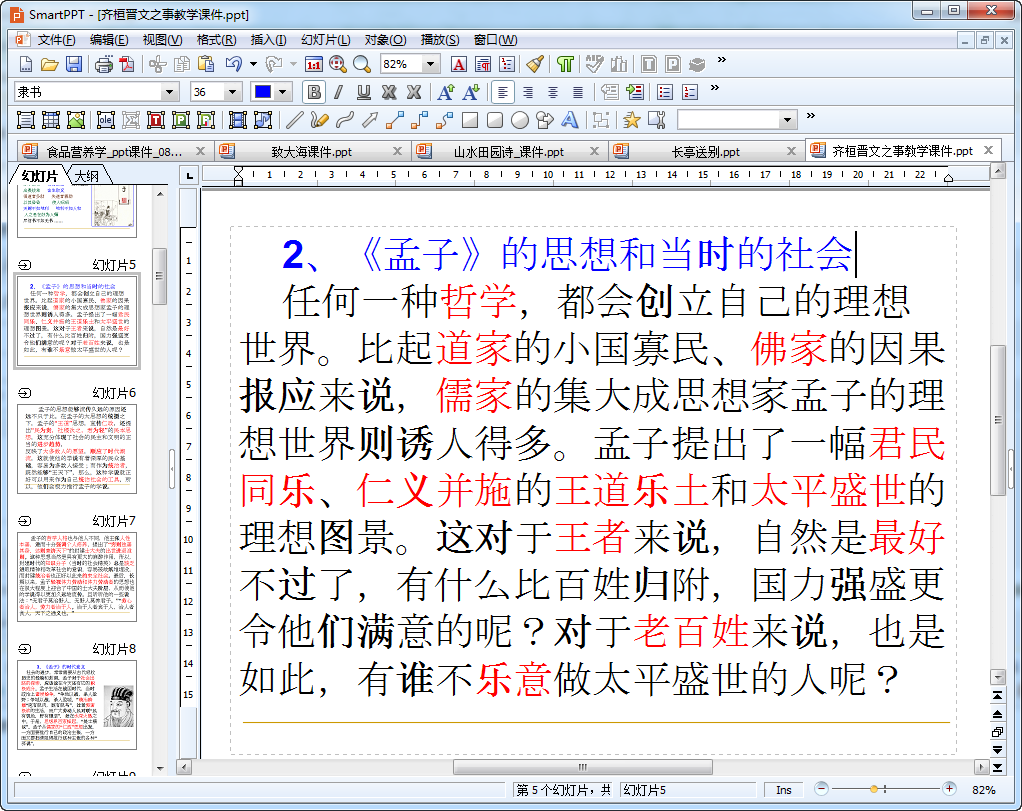The image size is (1022, 811).
Task: Open the font name dropdown
Action: point(169,92)
